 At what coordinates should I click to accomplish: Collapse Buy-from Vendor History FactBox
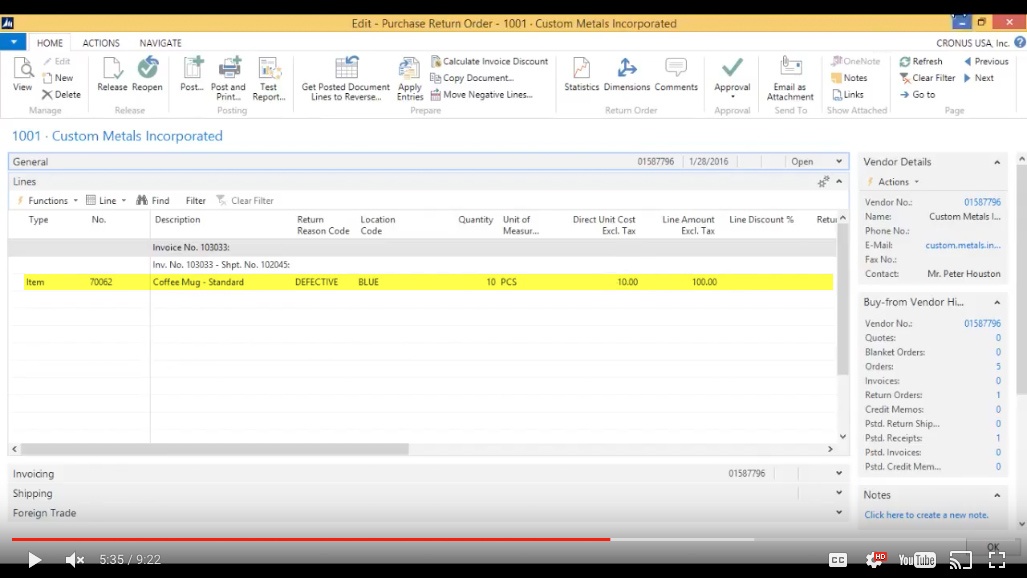pos(997,302)
